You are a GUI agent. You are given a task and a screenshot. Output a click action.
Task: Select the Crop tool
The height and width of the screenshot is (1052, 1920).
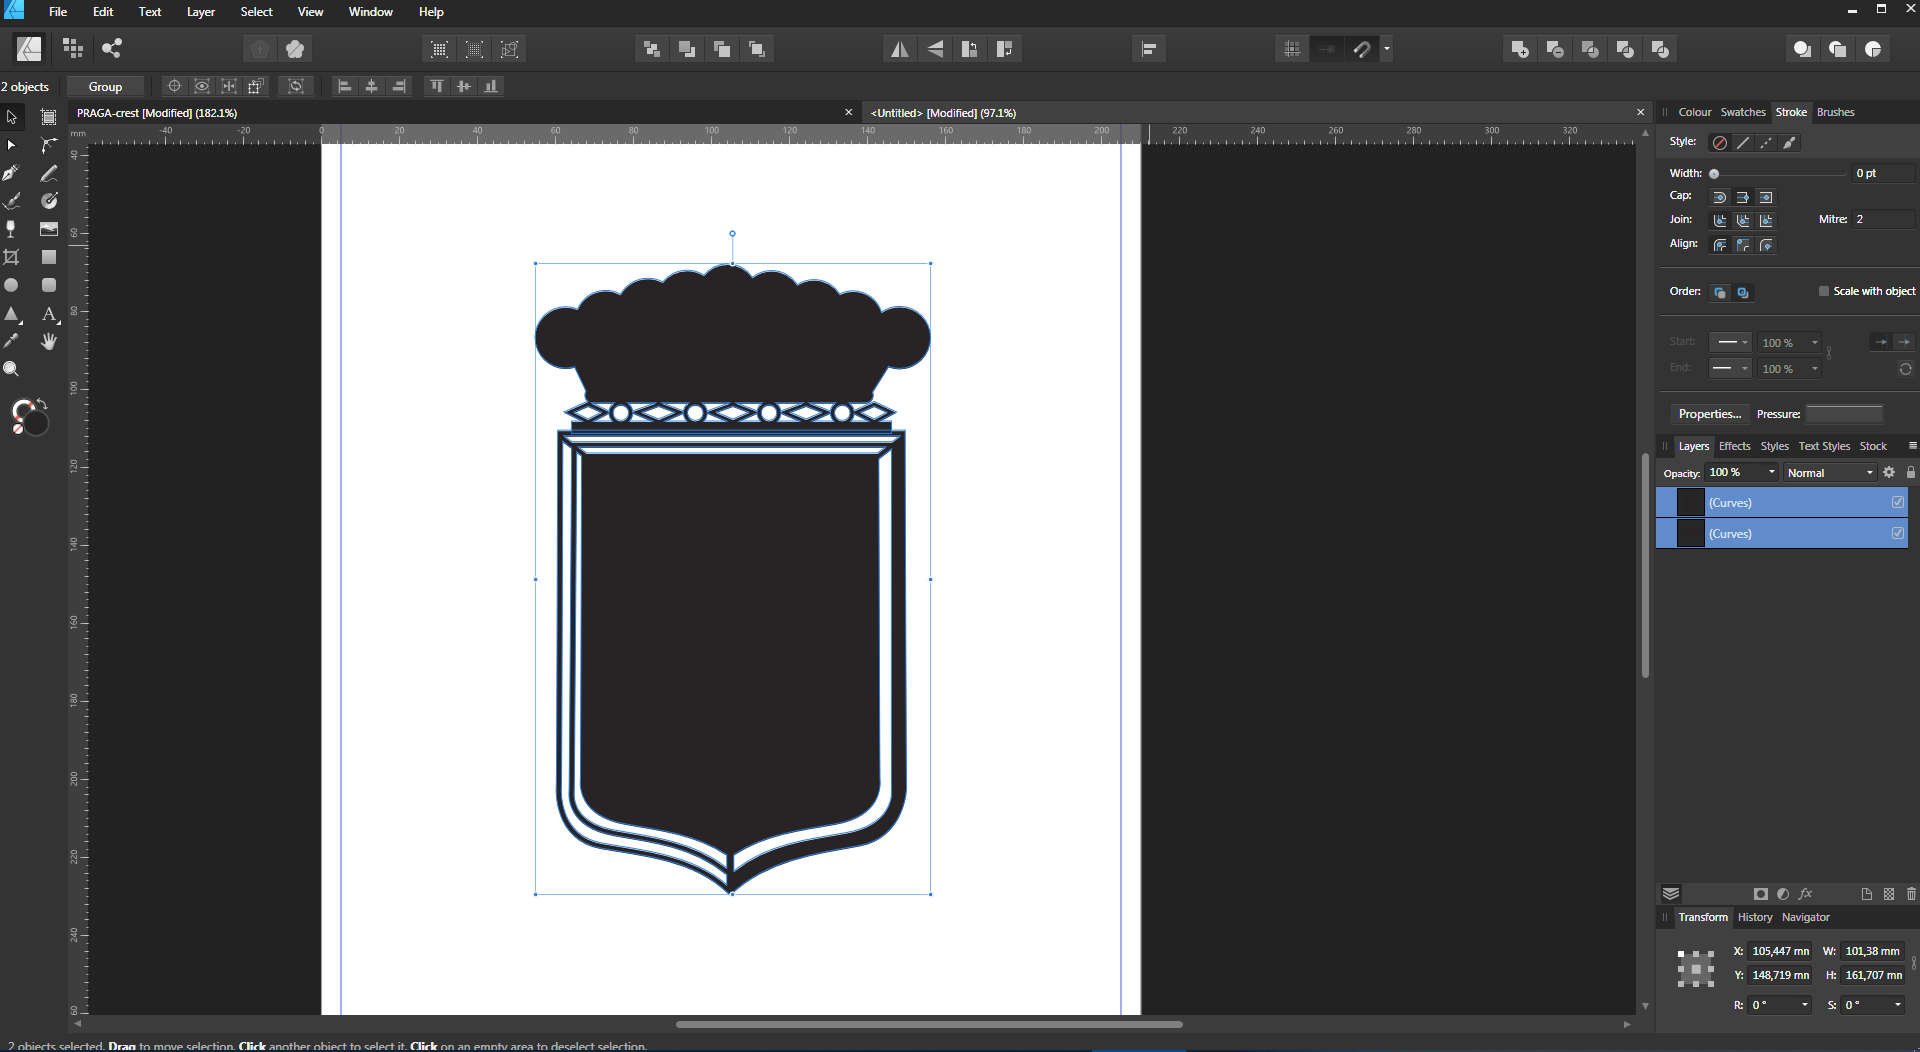tap(12, 257)
